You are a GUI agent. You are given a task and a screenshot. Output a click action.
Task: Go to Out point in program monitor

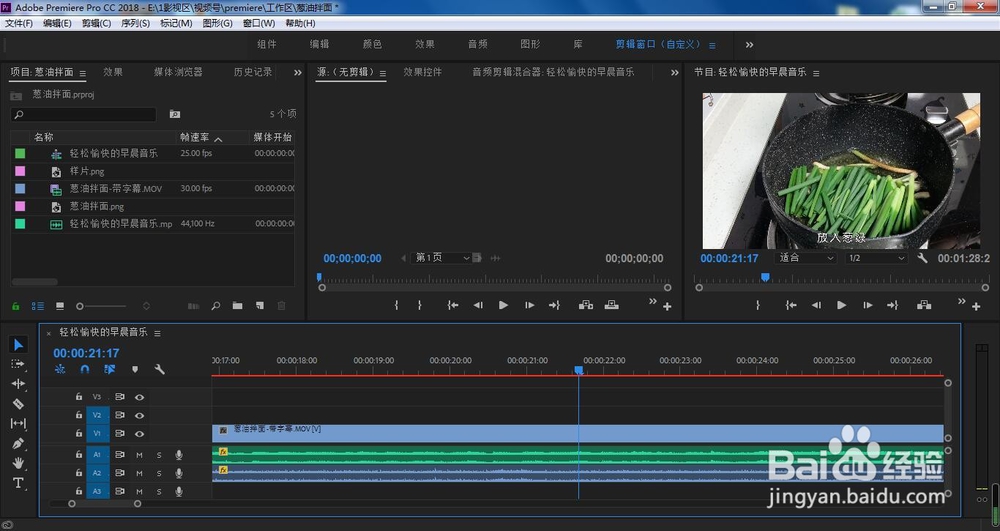[892, 305]
